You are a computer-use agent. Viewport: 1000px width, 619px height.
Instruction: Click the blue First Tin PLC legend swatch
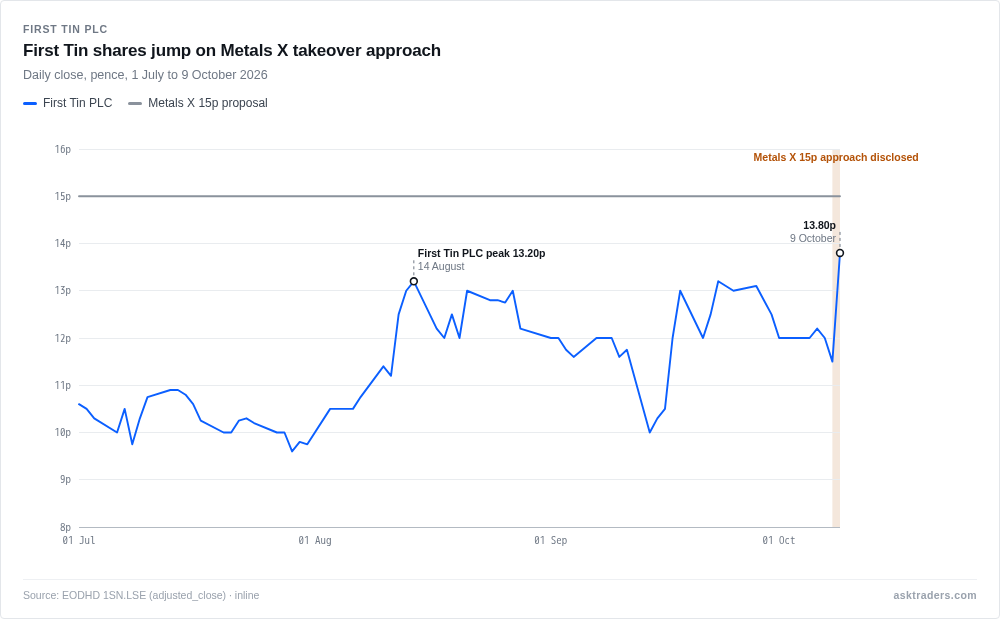[30, 103]
